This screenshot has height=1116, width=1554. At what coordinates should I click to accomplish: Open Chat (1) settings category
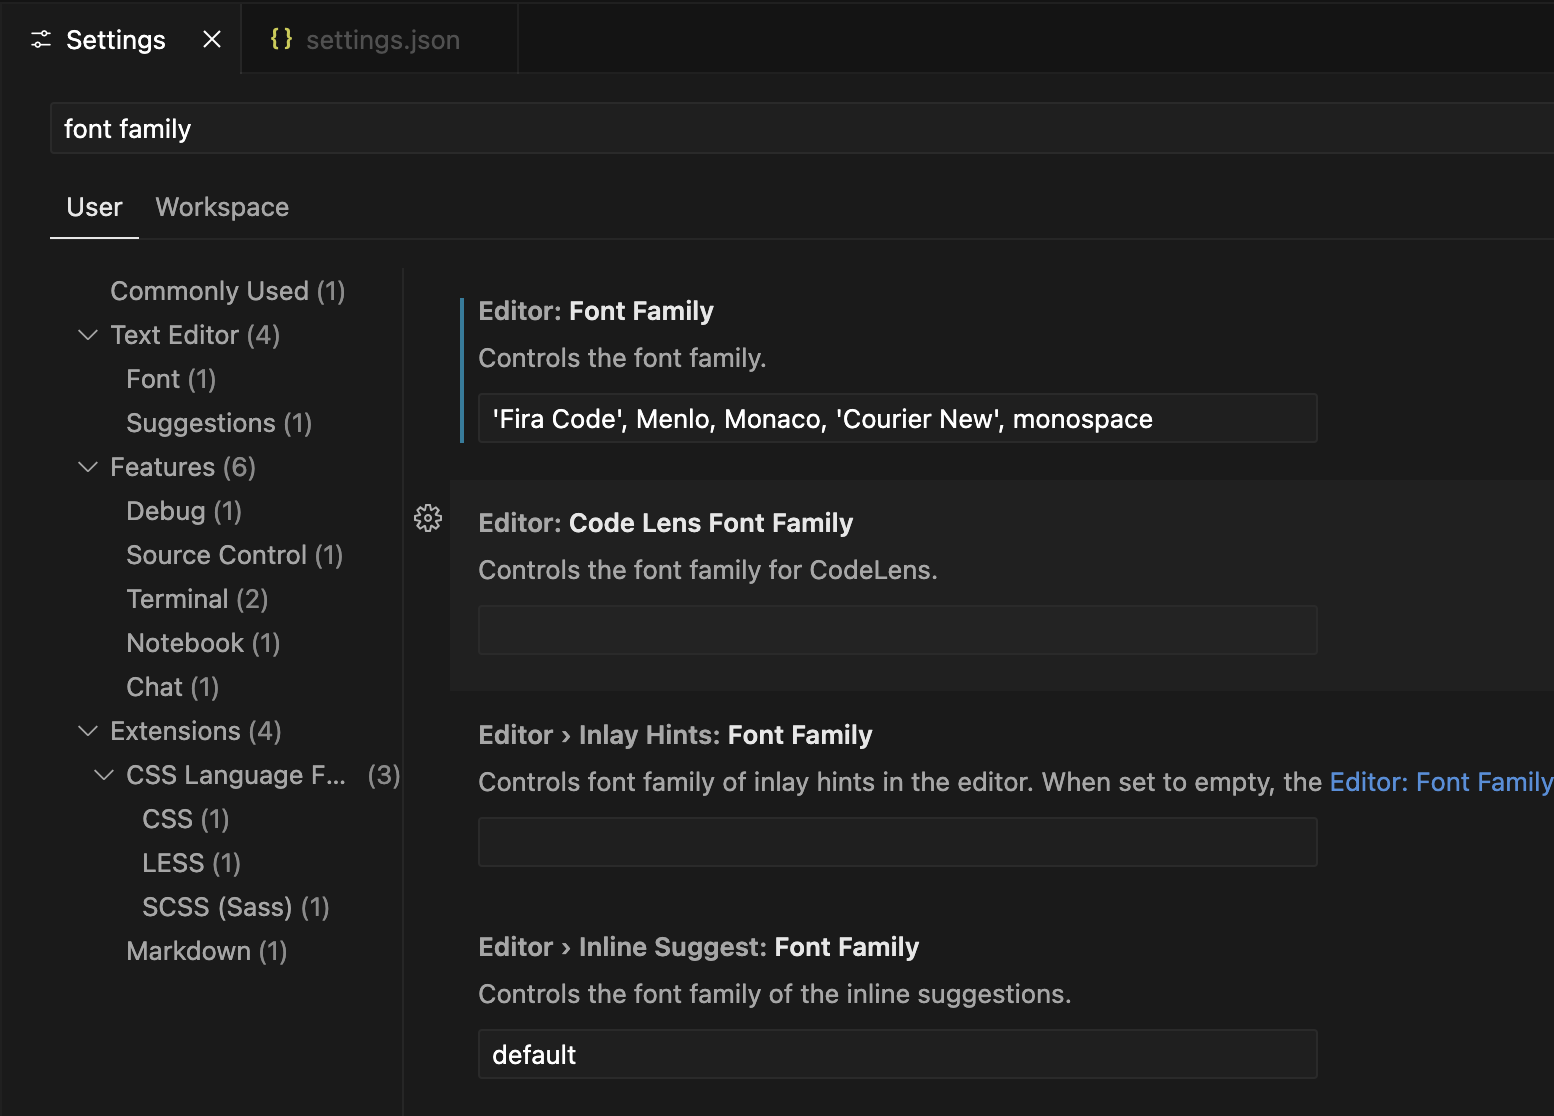(x=173, y=687)
